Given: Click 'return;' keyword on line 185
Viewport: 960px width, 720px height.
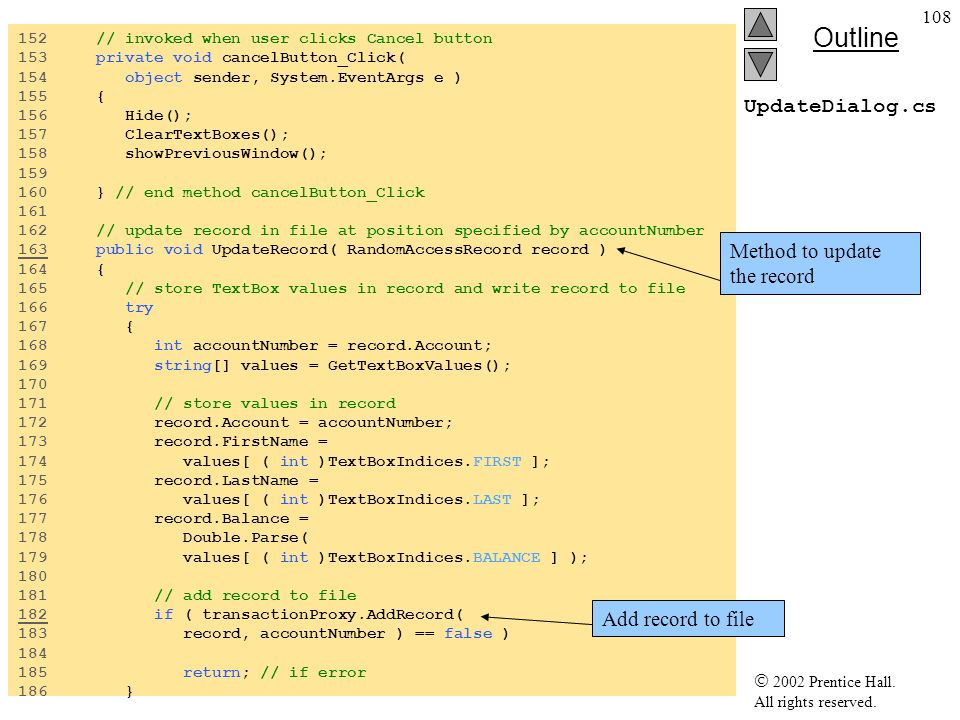Looking at the screenshot, I should [x=216, y=673].
